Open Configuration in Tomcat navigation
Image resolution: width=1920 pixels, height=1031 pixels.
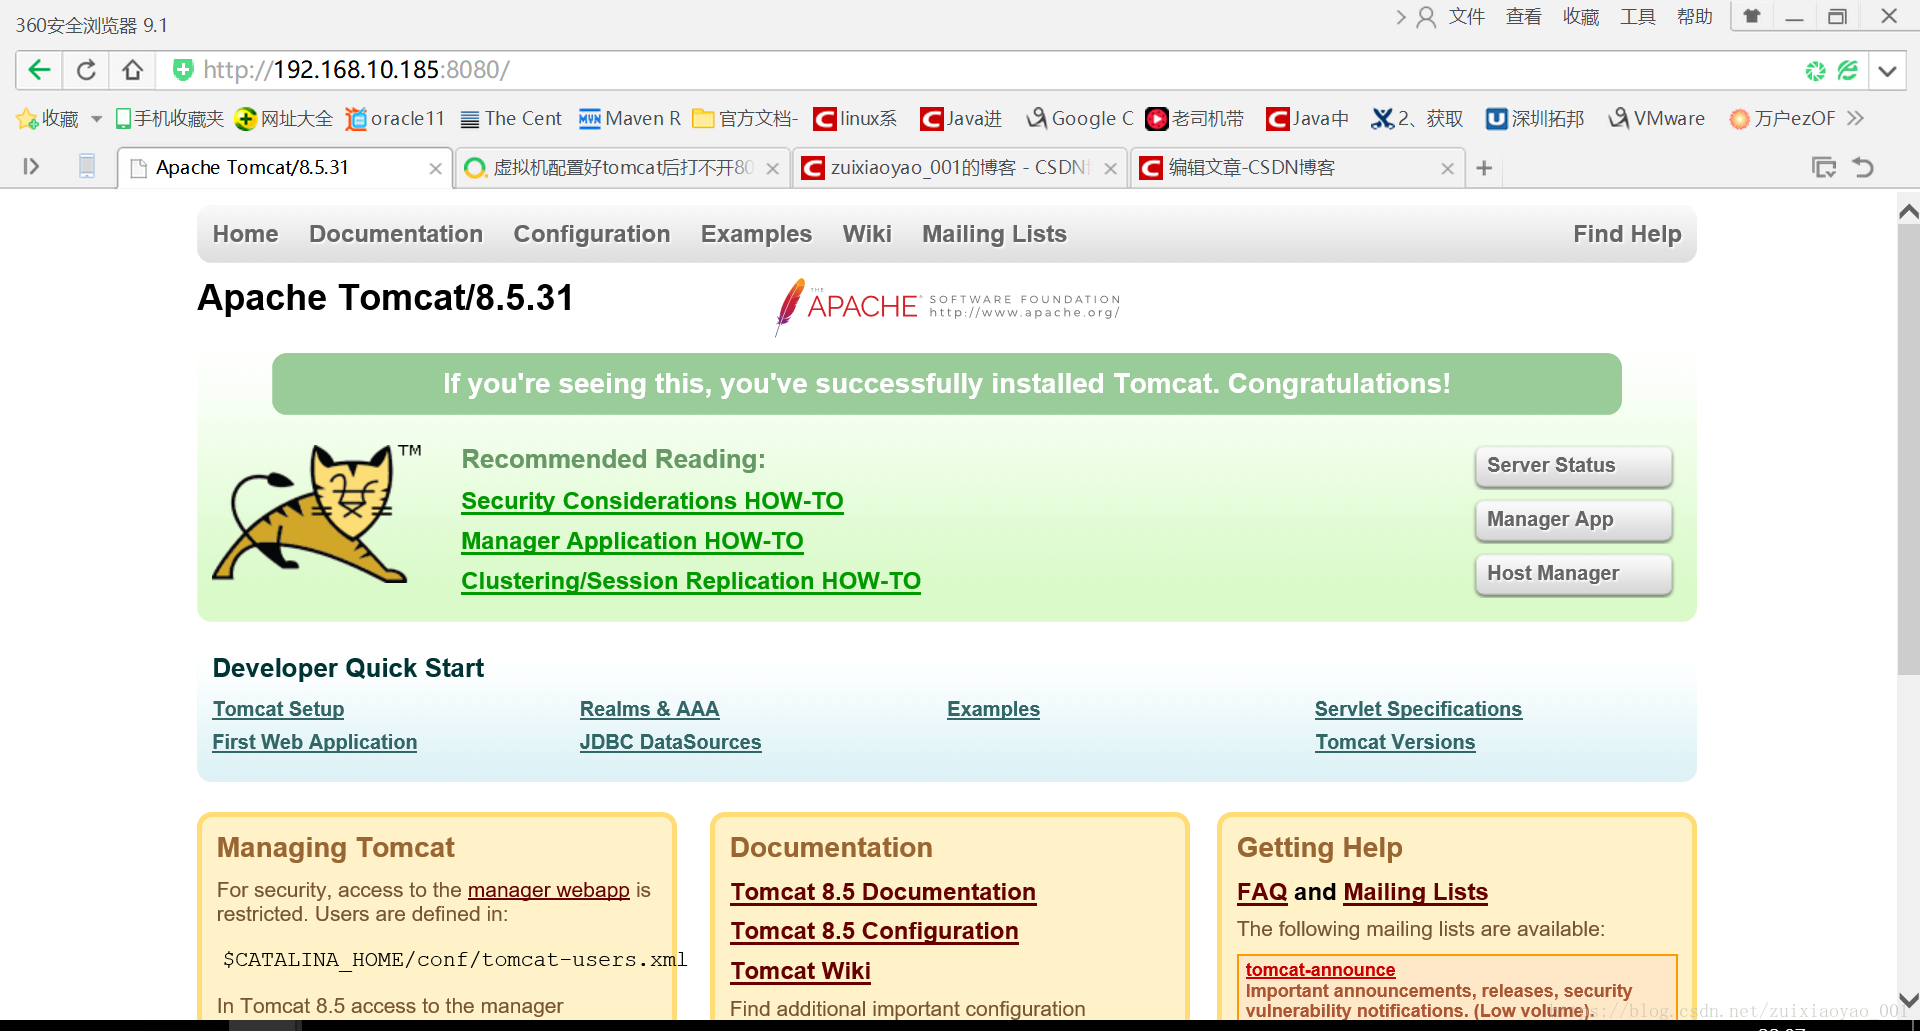pyautogui.click(x=592, y=234)
